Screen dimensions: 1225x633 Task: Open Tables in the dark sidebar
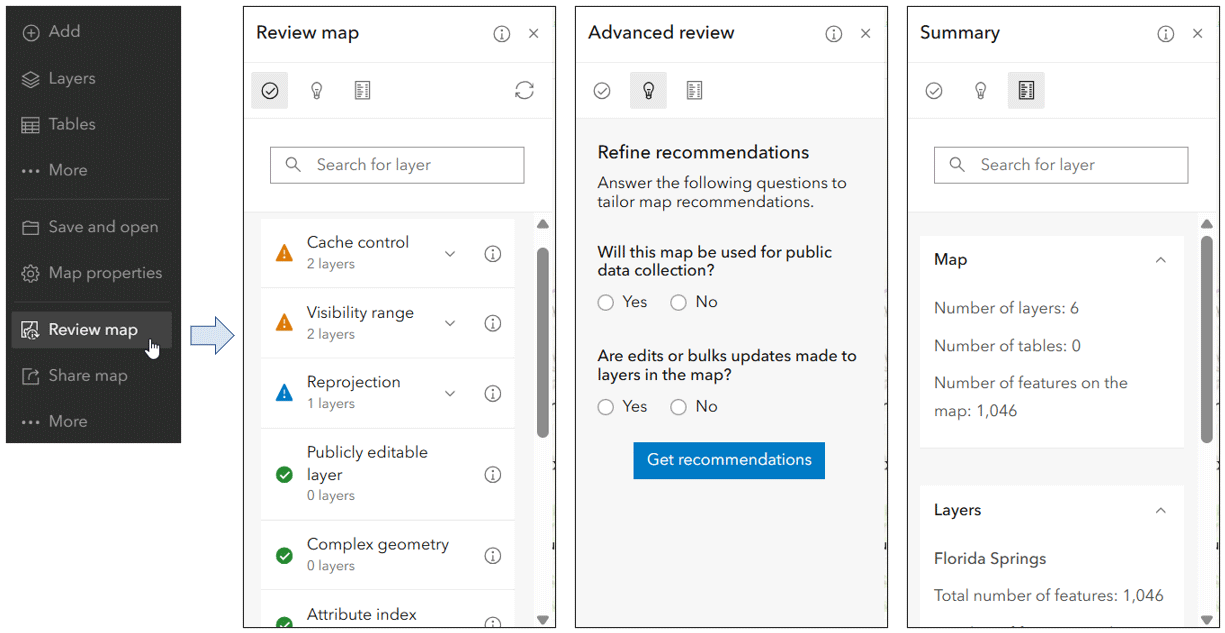pyautogui.click(x=59, y=124)
